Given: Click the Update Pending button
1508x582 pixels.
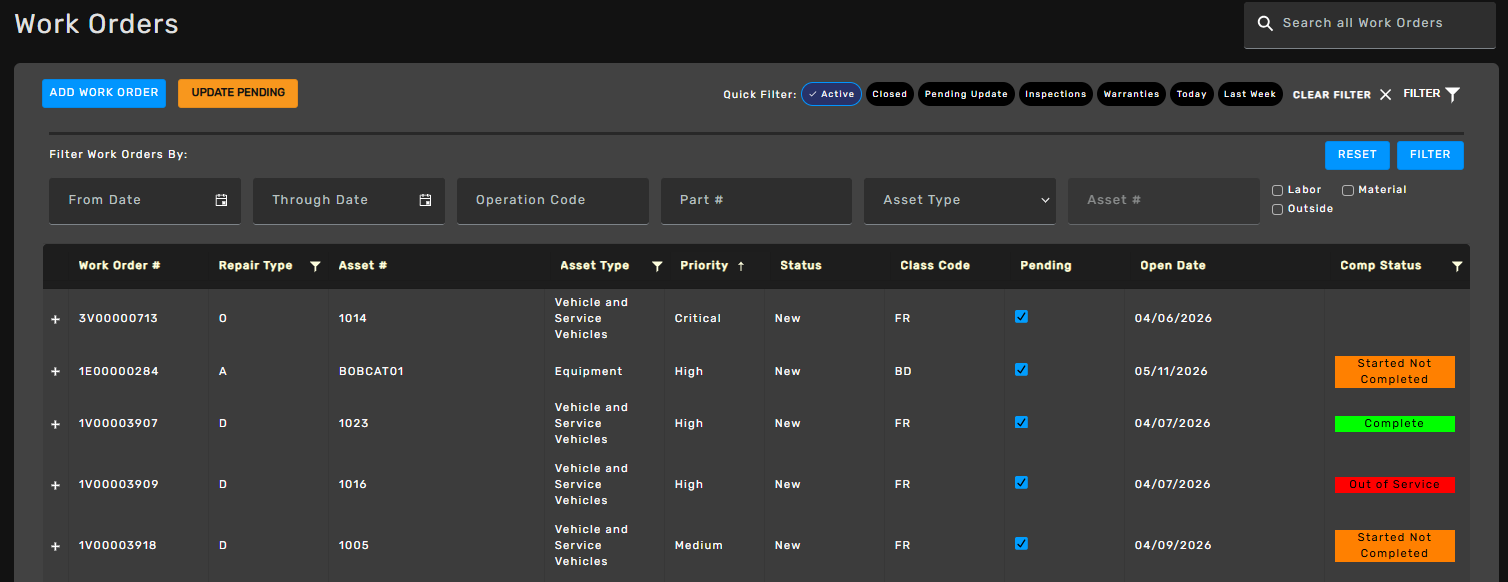Looking at the screenshot, I should pyautogui.click(x=238, y=93).
